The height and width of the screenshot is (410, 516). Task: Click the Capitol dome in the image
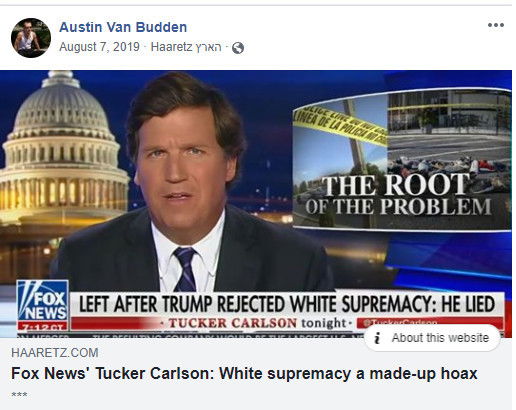tap(62, 147)
